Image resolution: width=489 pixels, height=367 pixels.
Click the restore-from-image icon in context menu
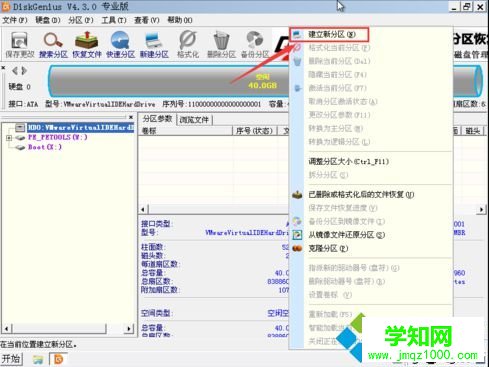pyautogui.click(x=297, y=235)
